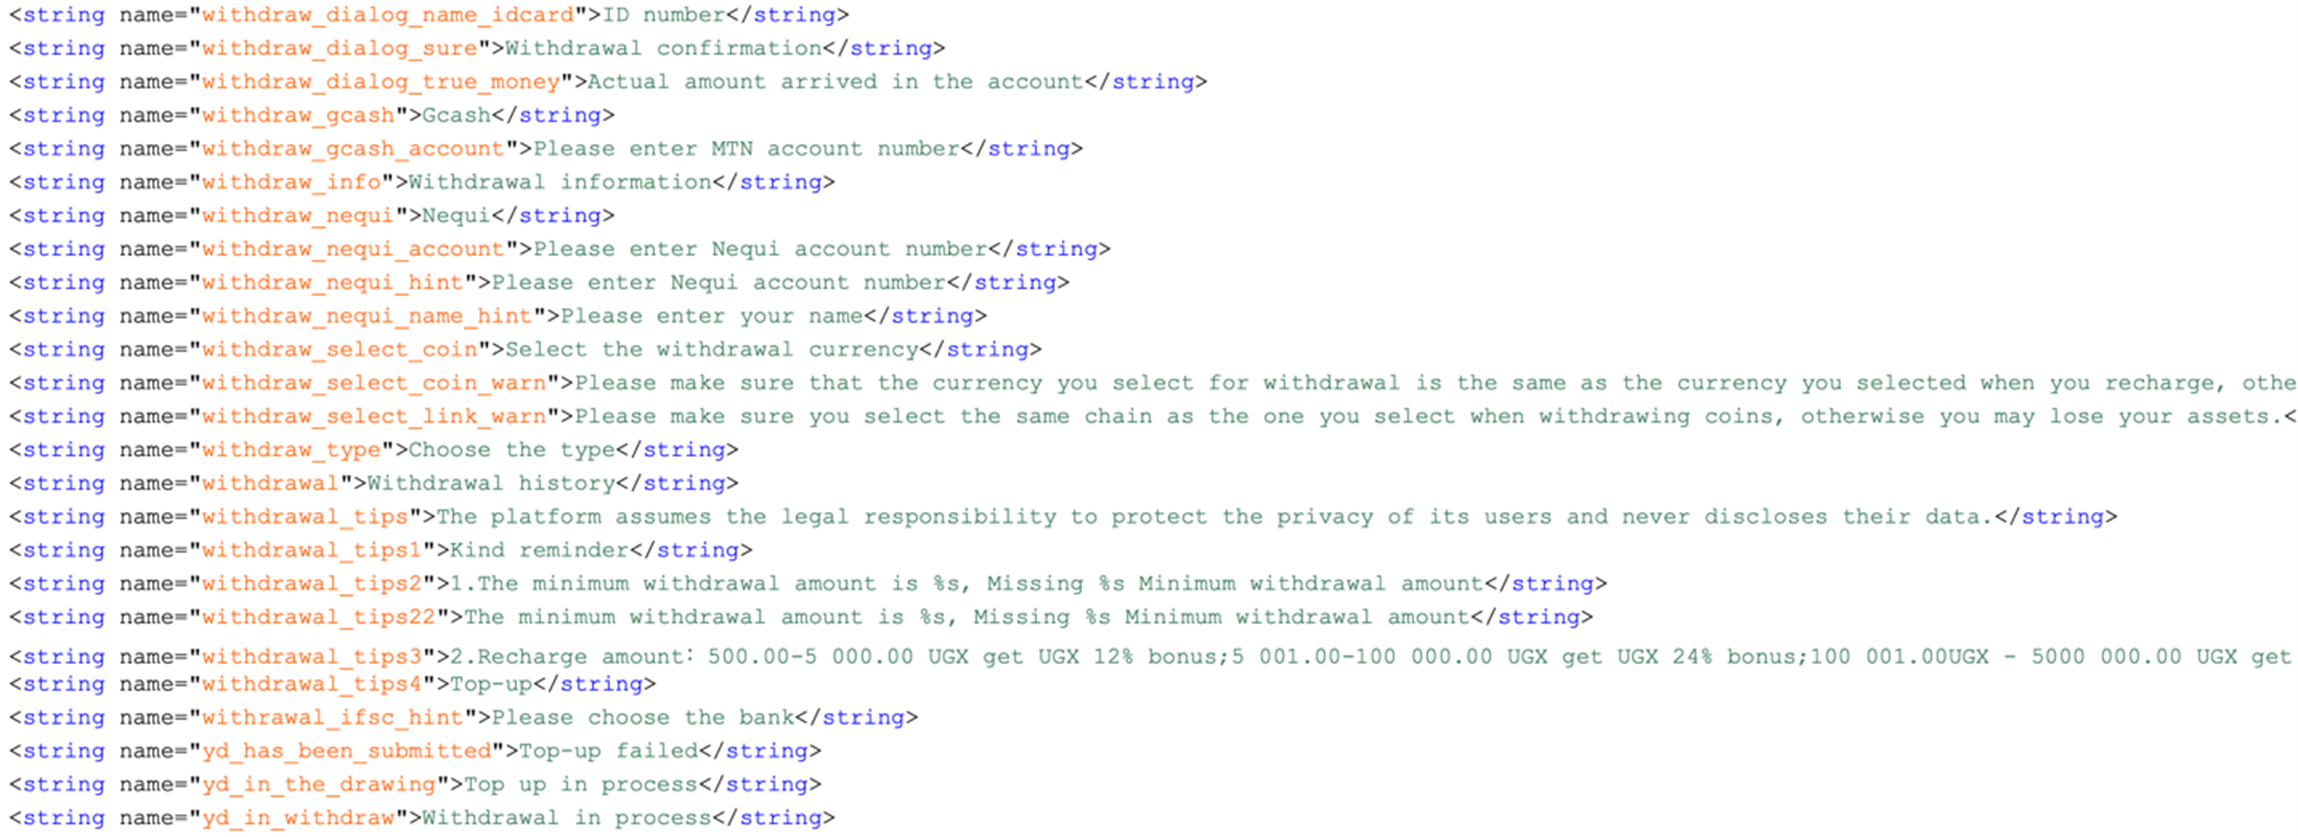Click the "withdraw_select_link_warn" attribute name
The width and height of the screenshot is (2298, 837).
373,417
